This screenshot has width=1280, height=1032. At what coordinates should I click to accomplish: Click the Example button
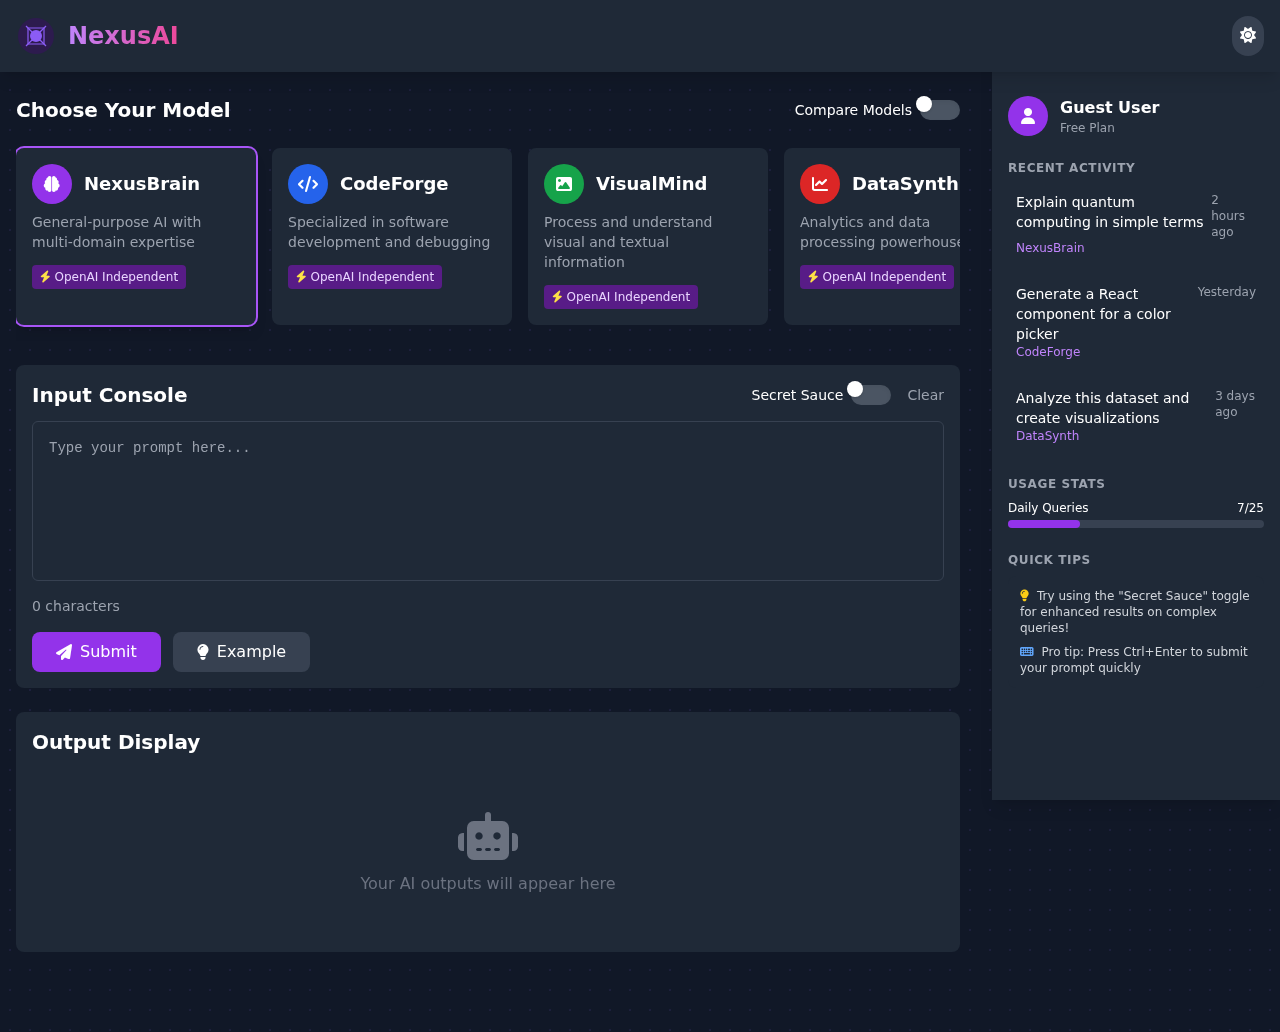click(241, 651)
